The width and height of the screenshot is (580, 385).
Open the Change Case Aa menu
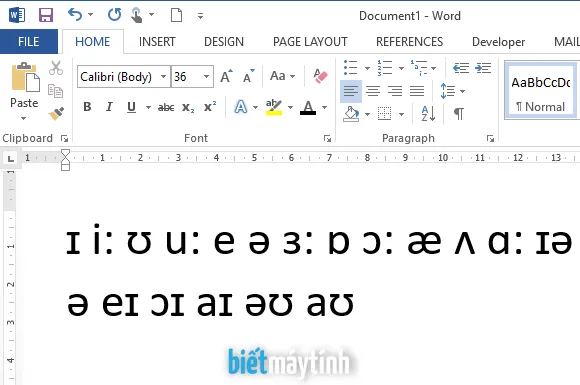282,76
